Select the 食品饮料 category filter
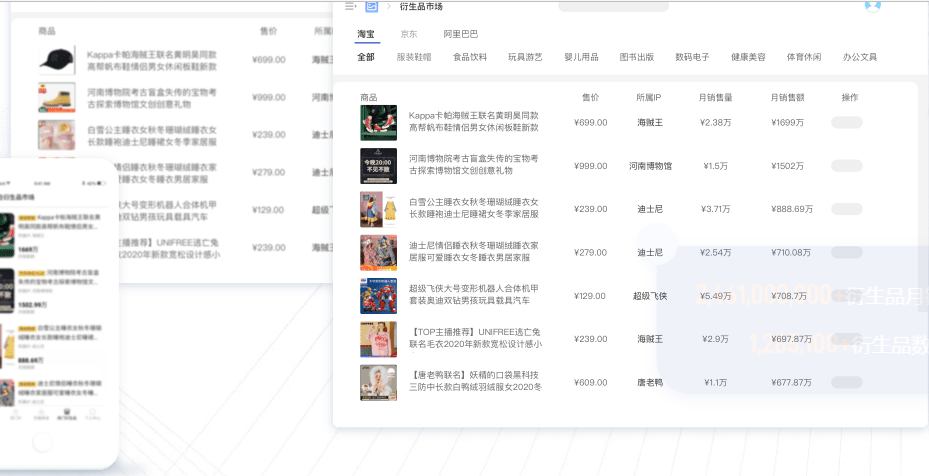Viewport: 929px width, 476px height. point(470,57)
